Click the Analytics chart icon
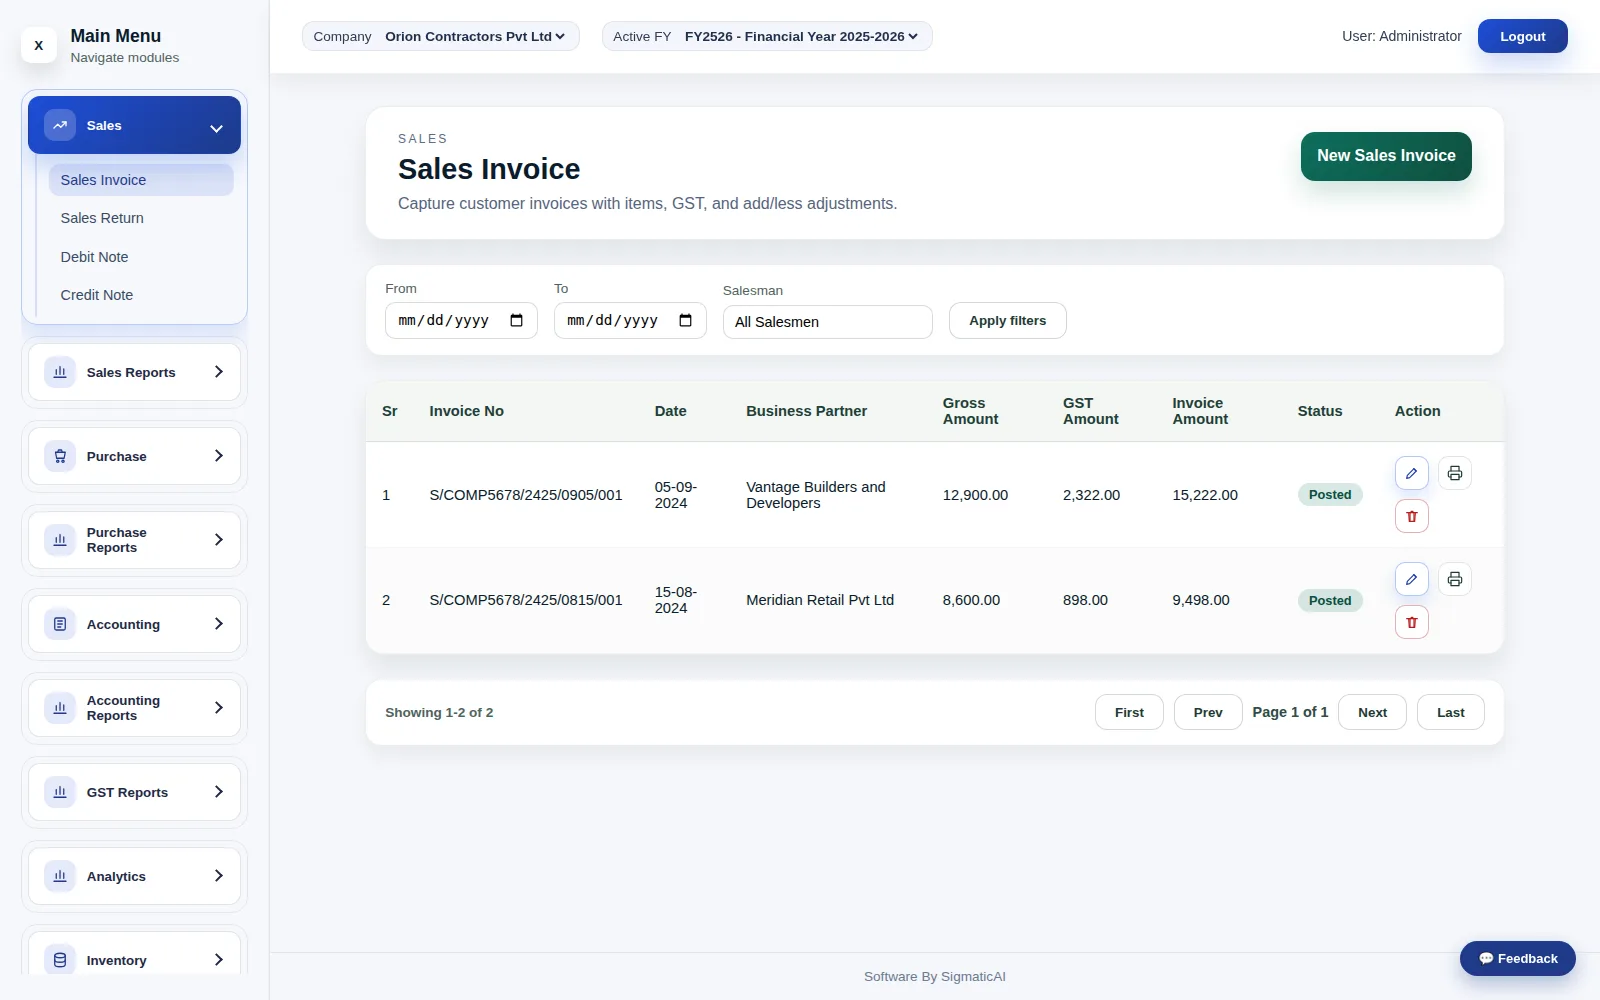The image size is (1600, 1000). (60, 876)
